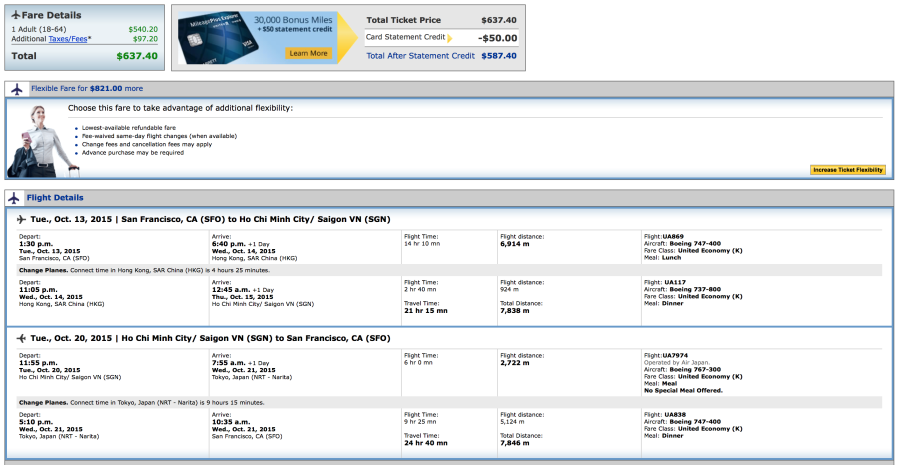Click the 7,838 m total distance

pos(515,311)
